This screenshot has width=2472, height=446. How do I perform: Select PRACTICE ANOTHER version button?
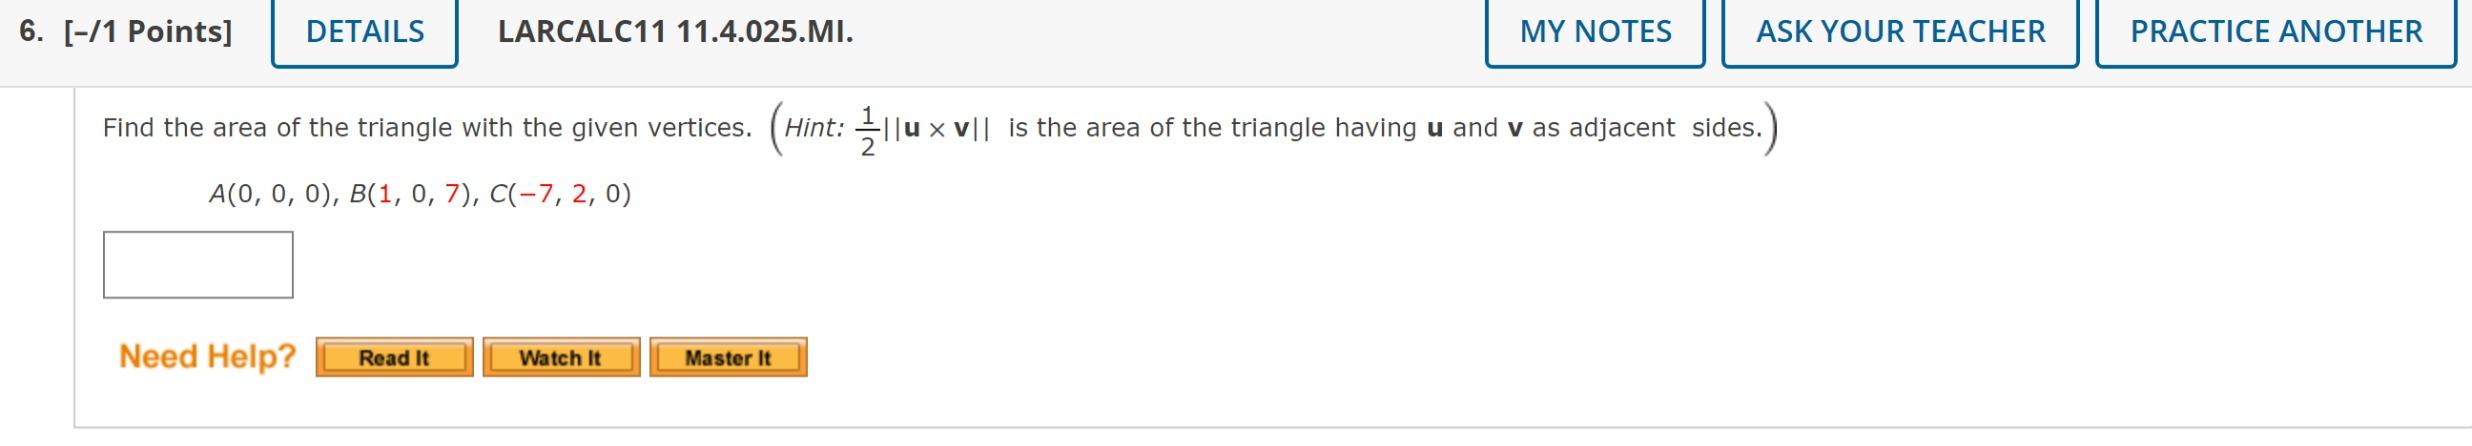[x=2276, y=32]
